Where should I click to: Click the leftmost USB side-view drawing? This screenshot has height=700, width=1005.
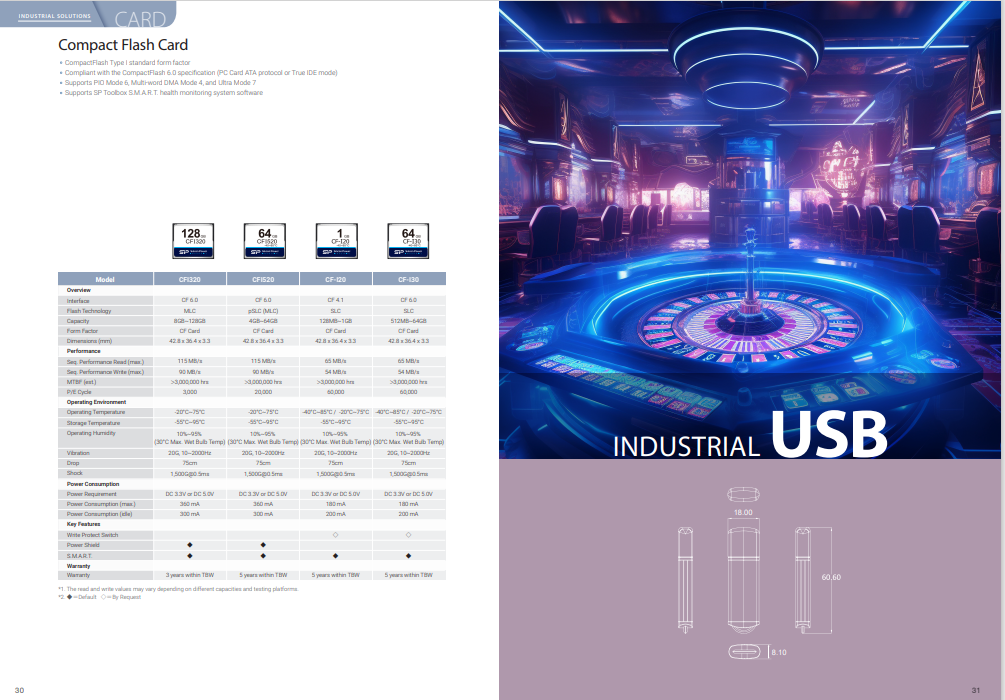684,578
